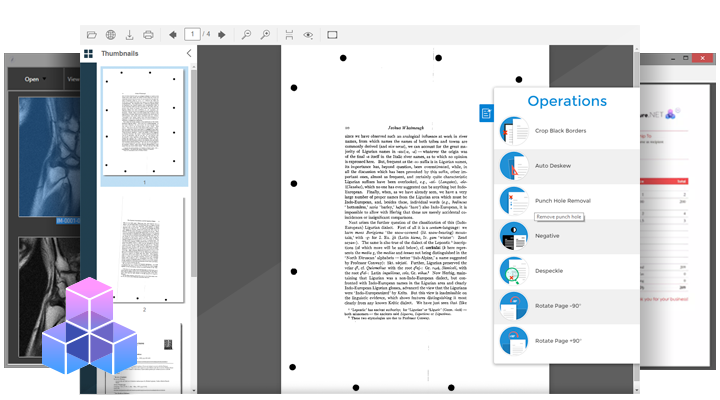Zoom in with the magnifier plus icon
The width and height of the screenshot is (720, 400).
tap(265, 35)
